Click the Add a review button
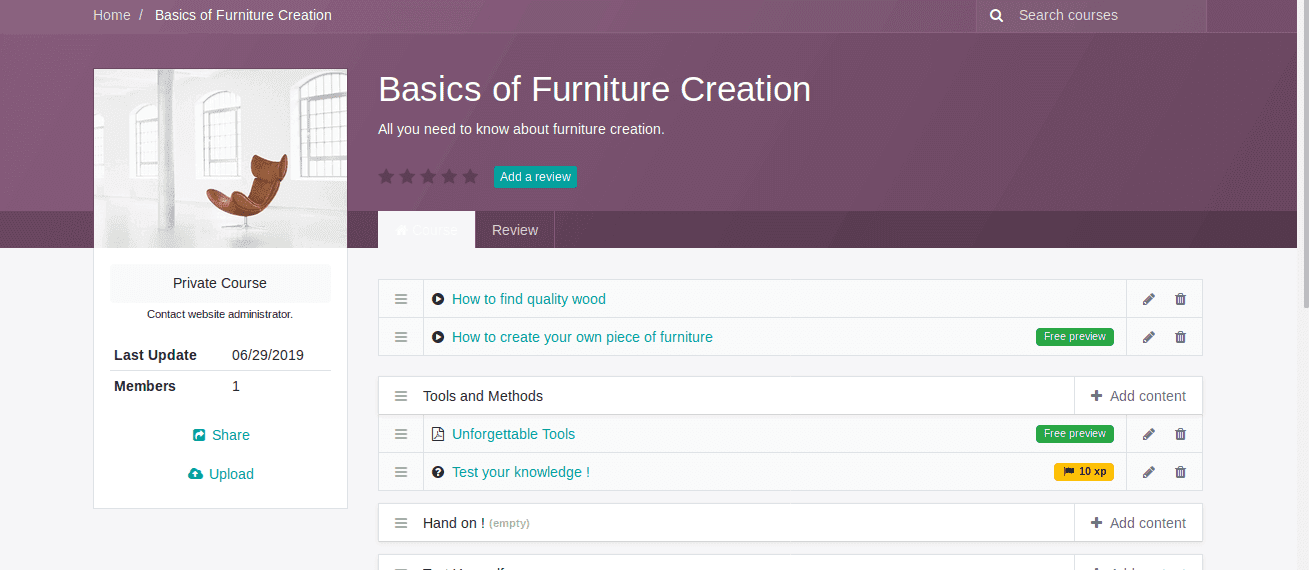The image size is (1309, 570). tap(535, 177)
